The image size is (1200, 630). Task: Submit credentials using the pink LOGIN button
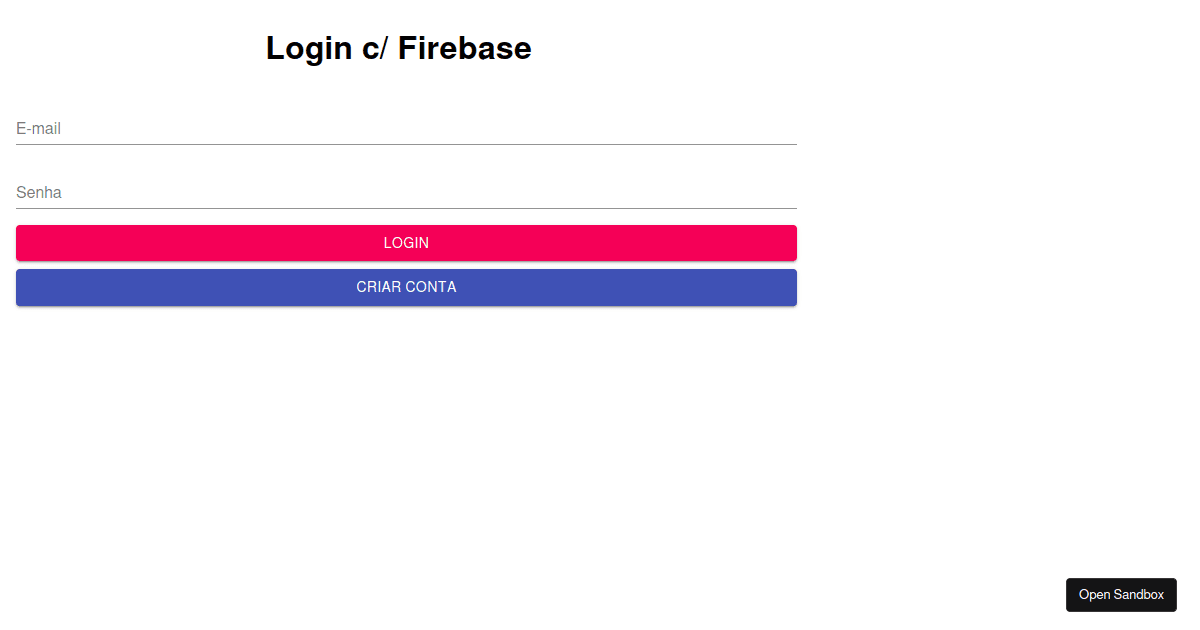406,242
